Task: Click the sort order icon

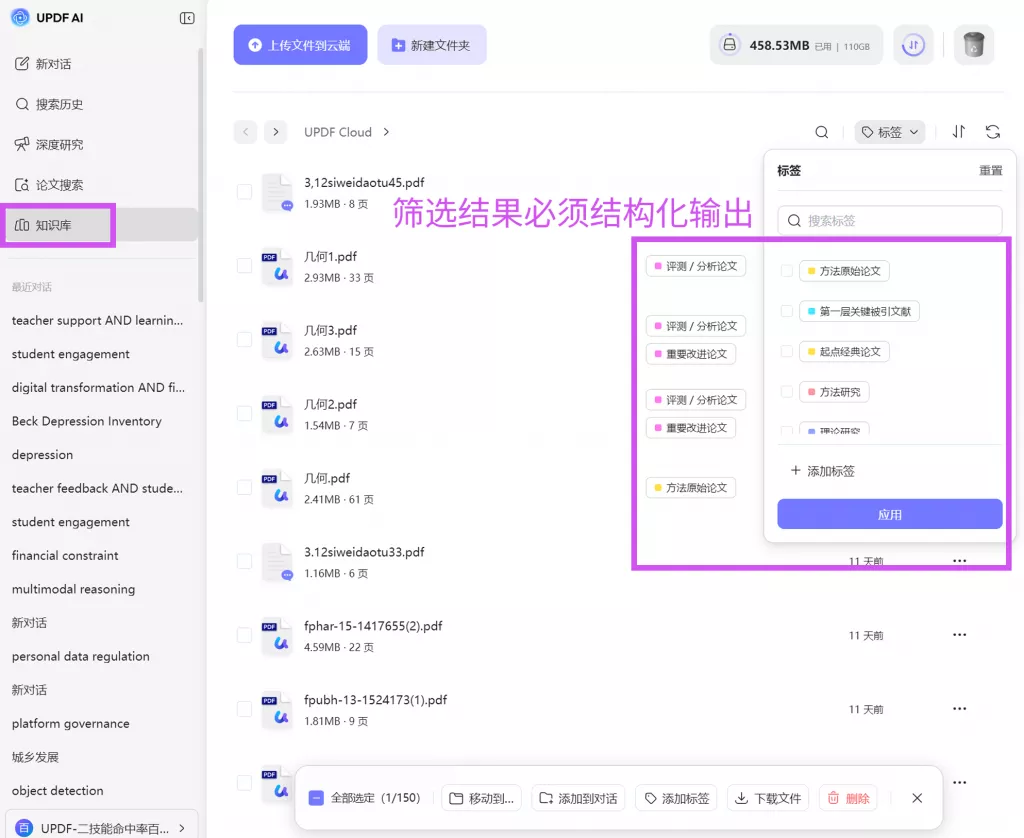Action: 959,132
